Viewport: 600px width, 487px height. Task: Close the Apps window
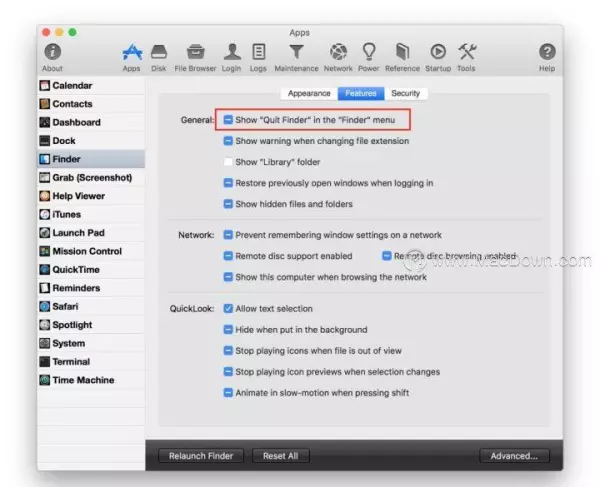point(46,33)
